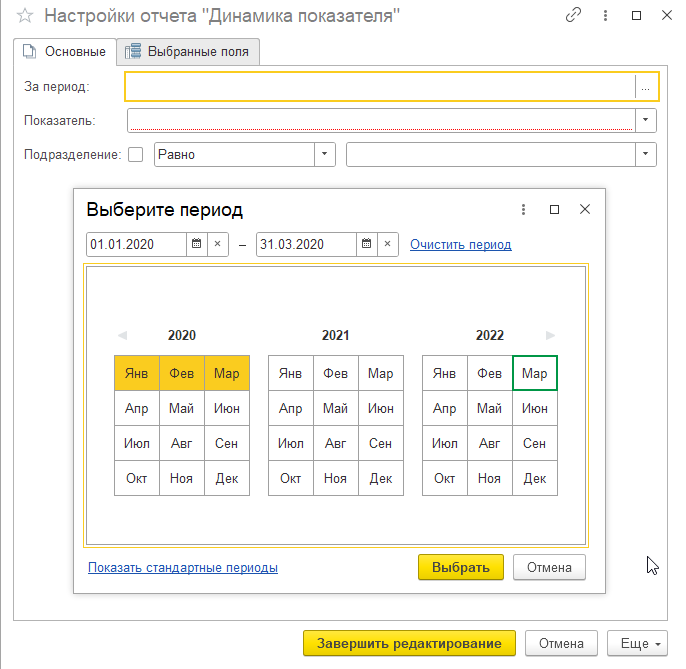Expand the Подразделение value dropdown
This screenshot has height=669, width=686.
(x=646, y=154)
